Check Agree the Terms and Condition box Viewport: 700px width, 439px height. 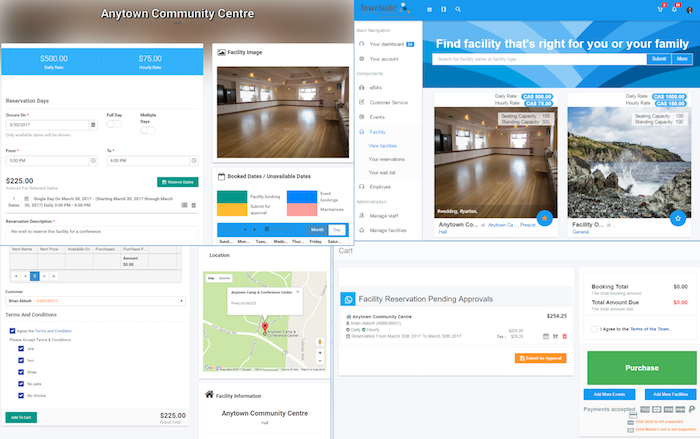[12, 331]
